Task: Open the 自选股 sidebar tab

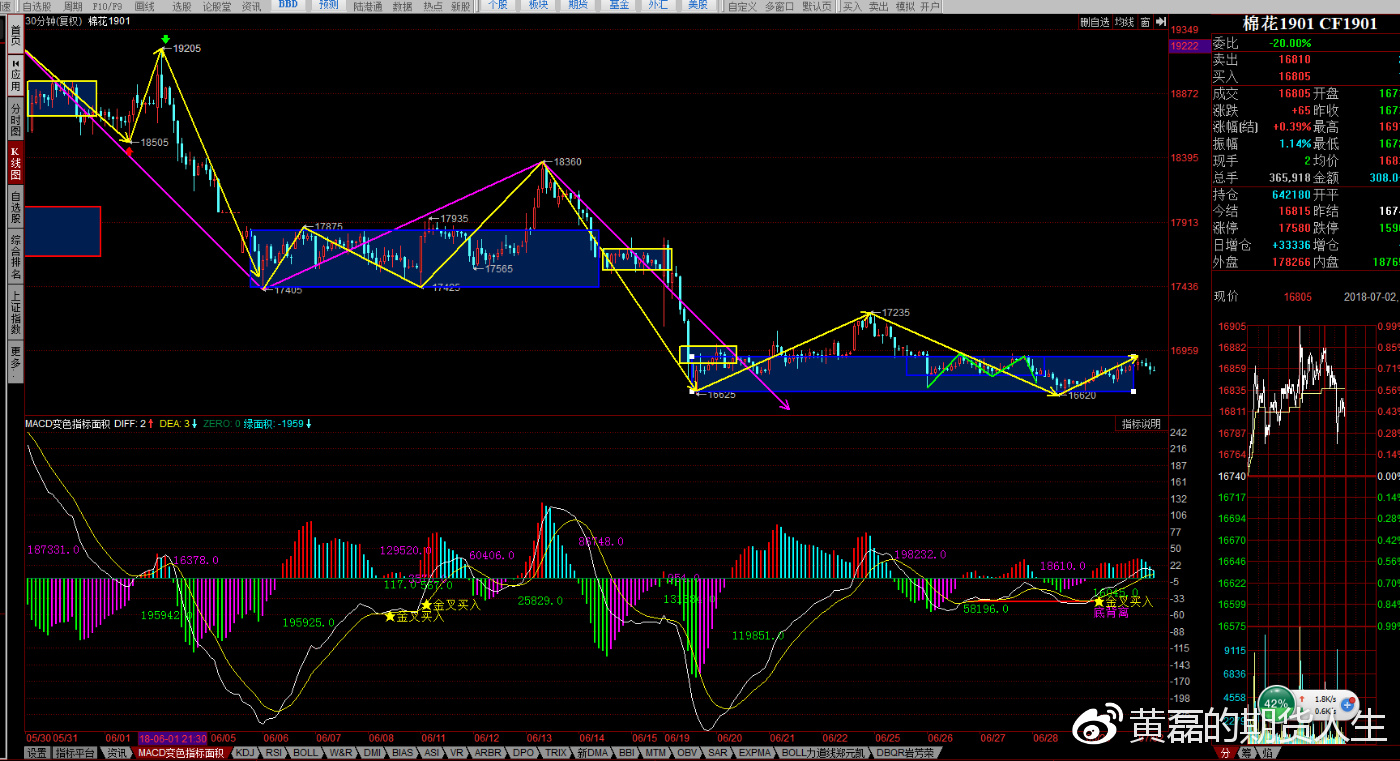Action: point(15,208)
